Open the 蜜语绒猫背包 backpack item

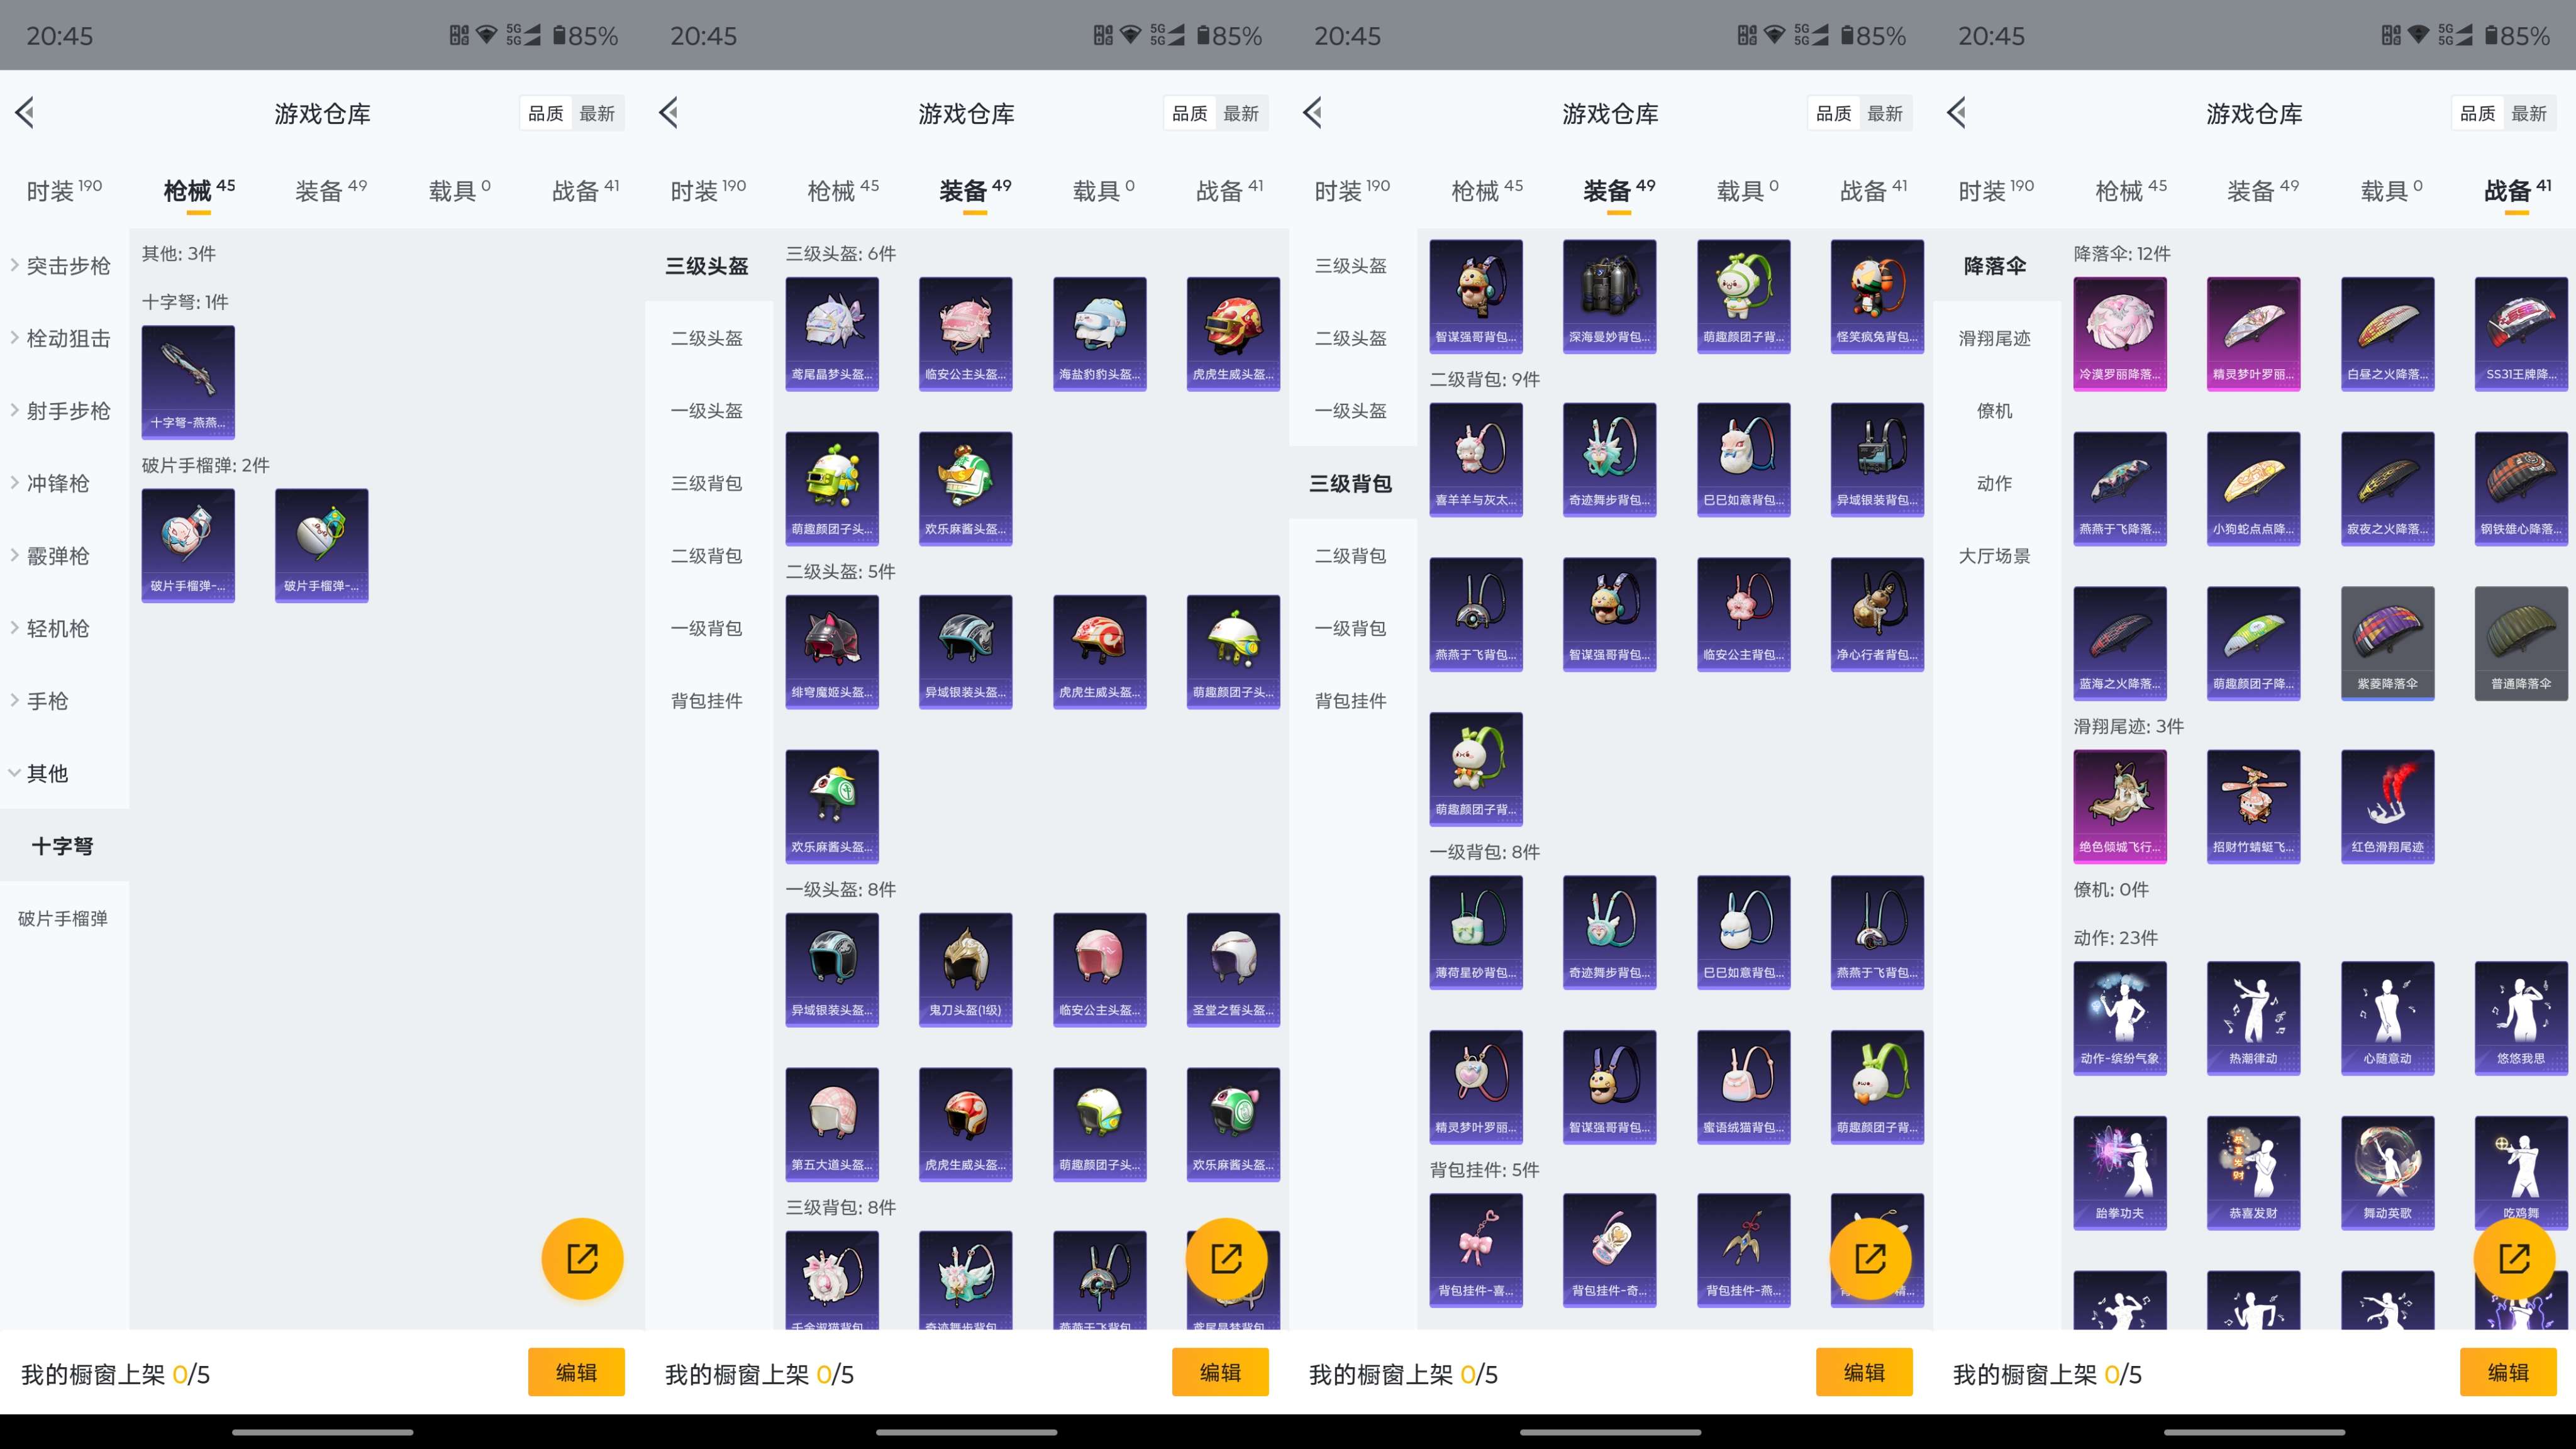coord(1743,1088)
